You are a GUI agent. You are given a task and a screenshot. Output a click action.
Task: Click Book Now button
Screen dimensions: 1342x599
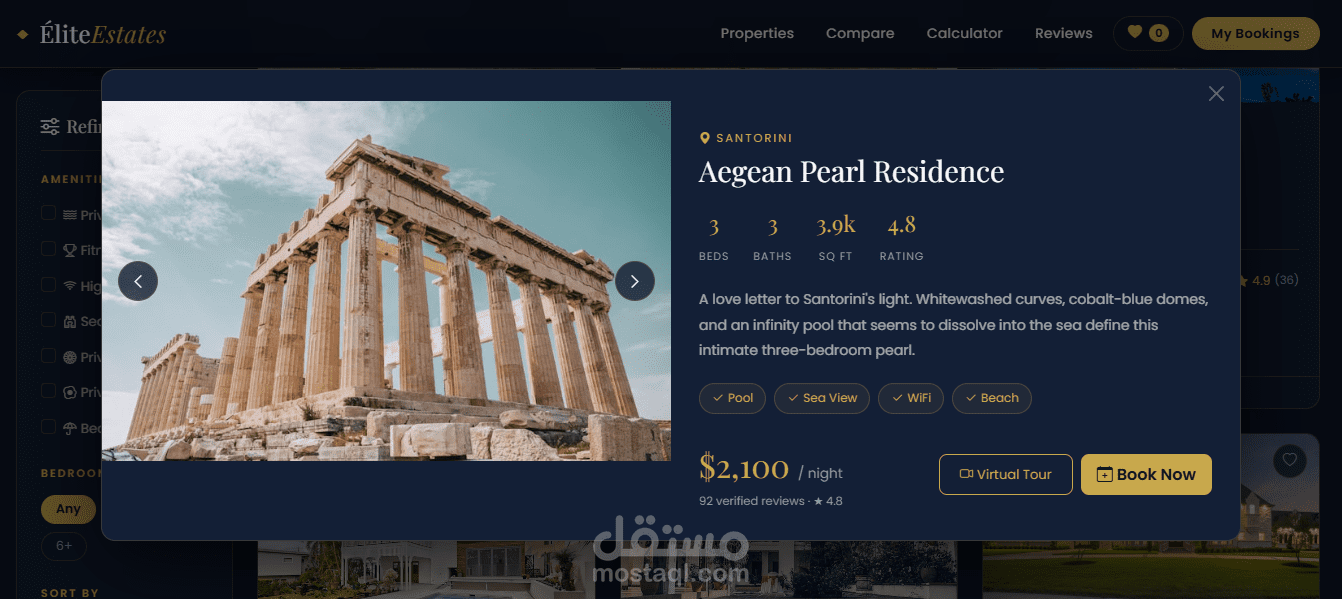pos(1146,474)
